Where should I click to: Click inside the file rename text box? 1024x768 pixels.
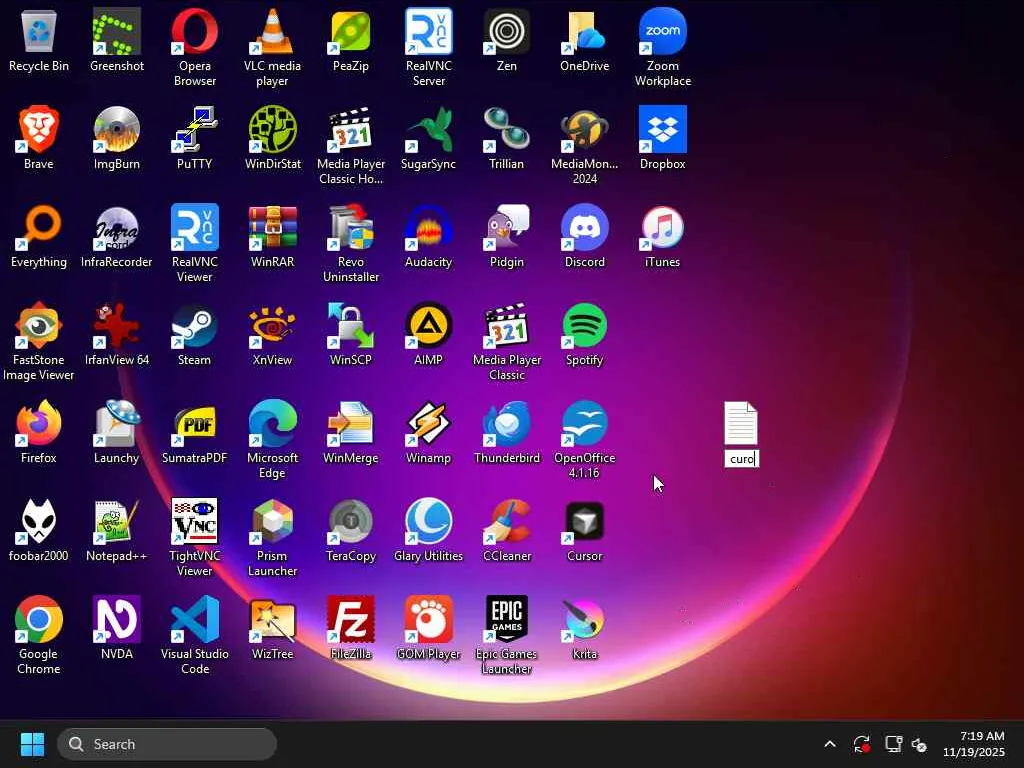click(x=742, y=459)
